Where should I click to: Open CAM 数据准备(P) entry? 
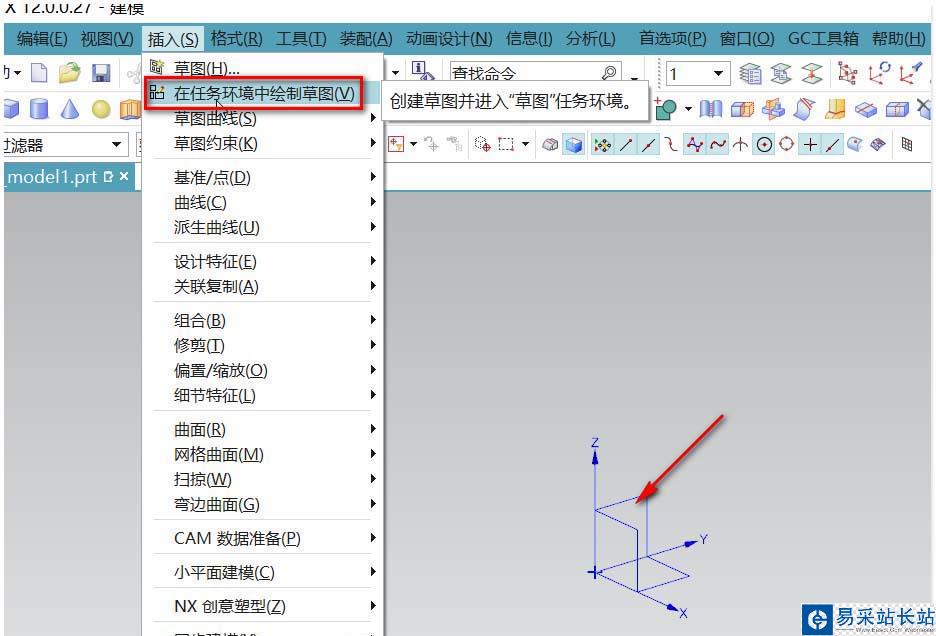(264, 538)
